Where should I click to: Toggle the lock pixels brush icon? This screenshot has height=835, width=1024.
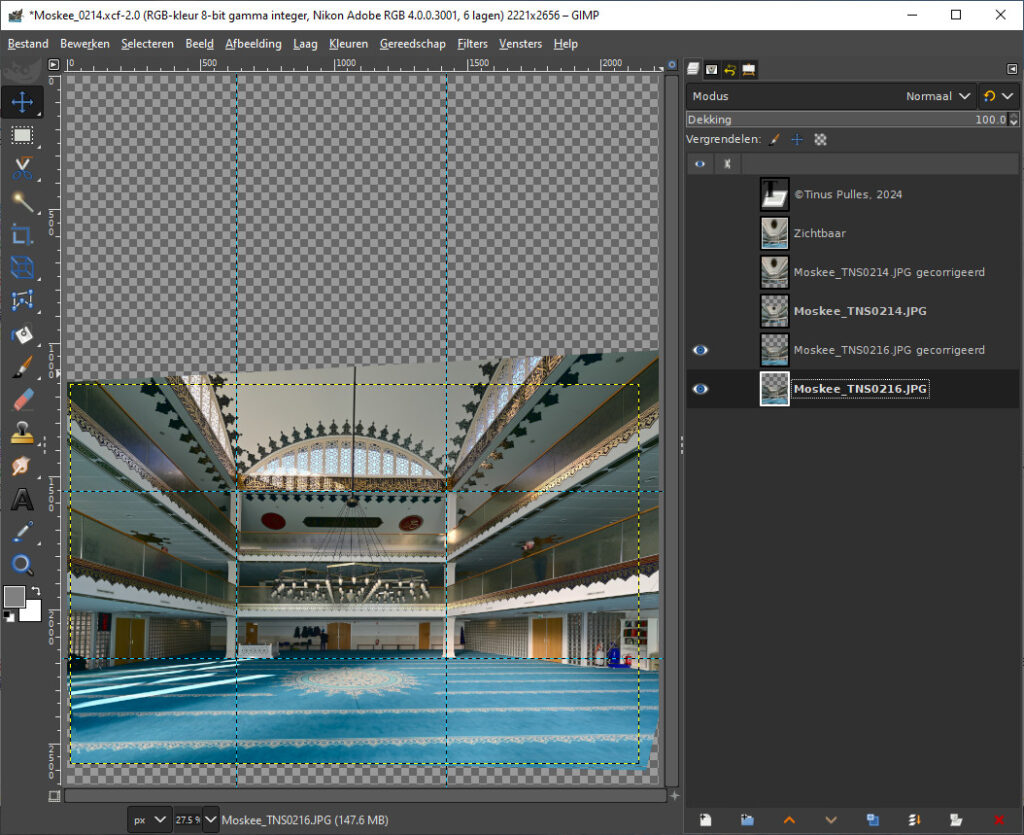[775, 140]
